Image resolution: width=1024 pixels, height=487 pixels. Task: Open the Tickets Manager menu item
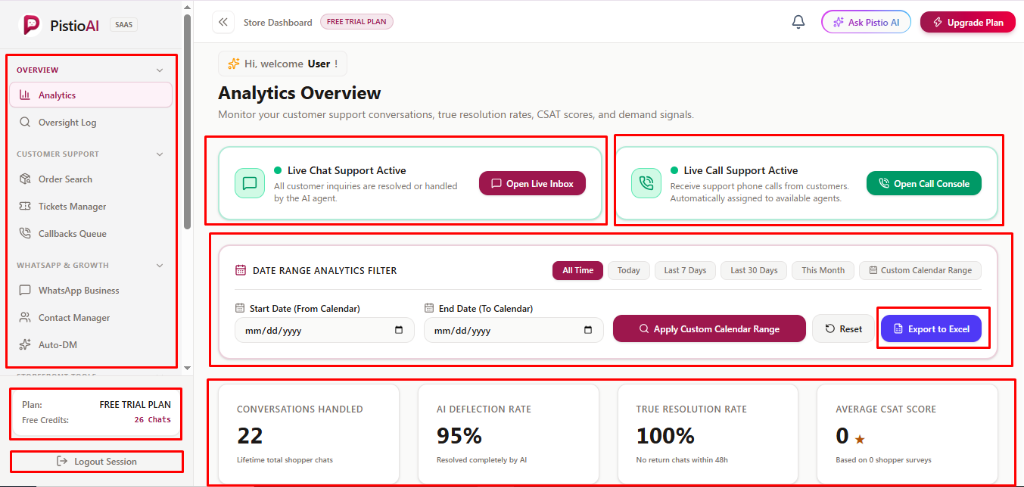coord(91,207)
